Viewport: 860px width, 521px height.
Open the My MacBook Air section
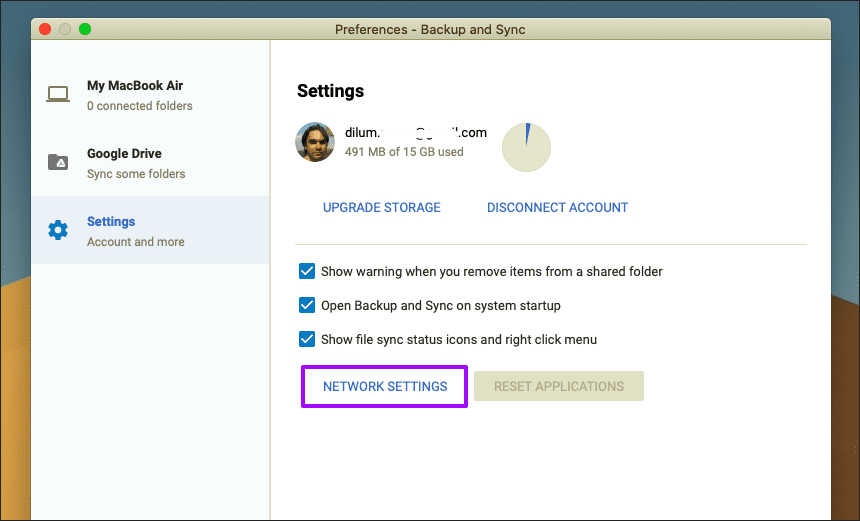[x=150, y=94]
